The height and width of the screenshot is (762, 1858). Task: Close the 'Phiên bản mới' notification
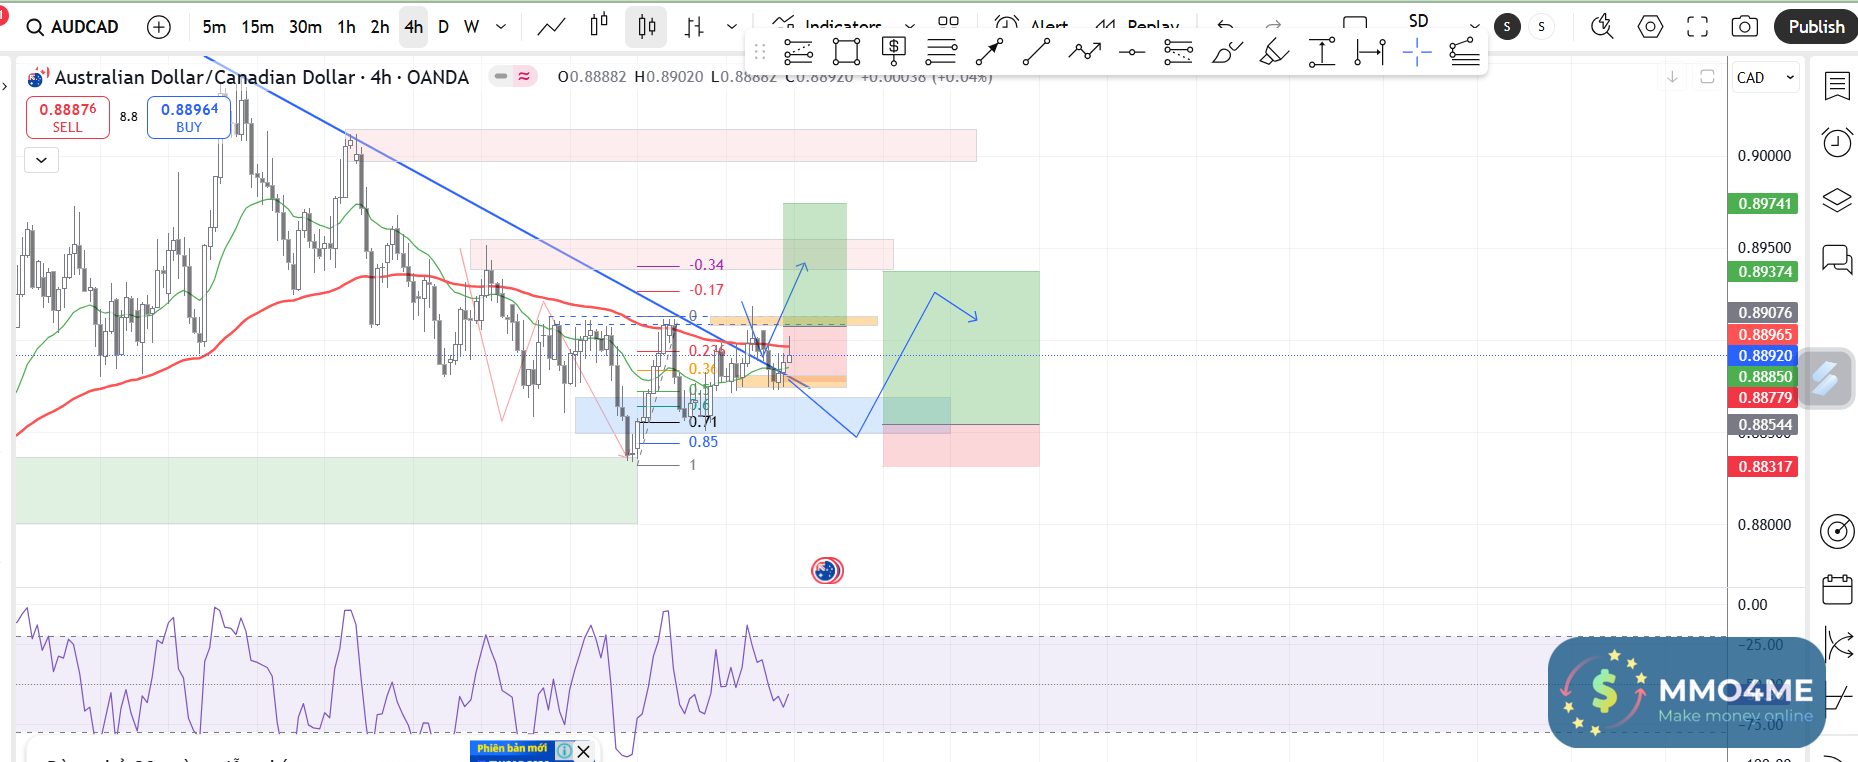[x=584, y=751]
